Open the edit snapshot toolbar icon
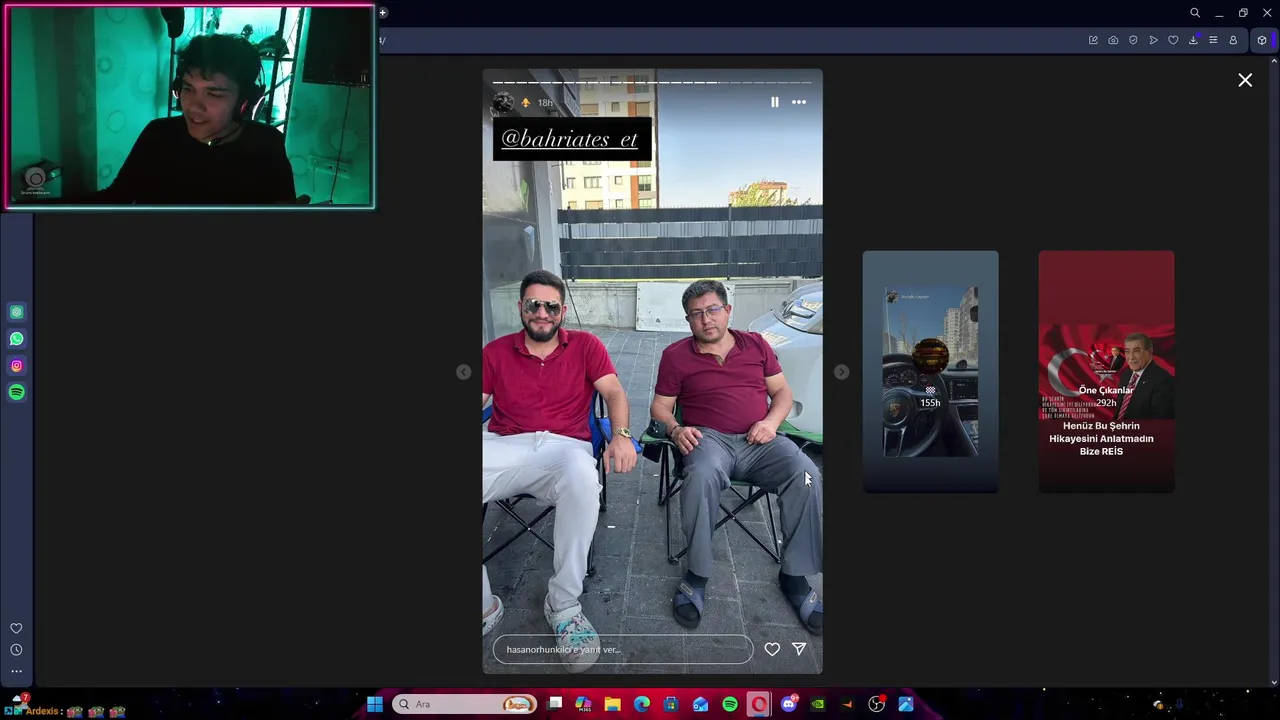 click(x=1093, y=40)
